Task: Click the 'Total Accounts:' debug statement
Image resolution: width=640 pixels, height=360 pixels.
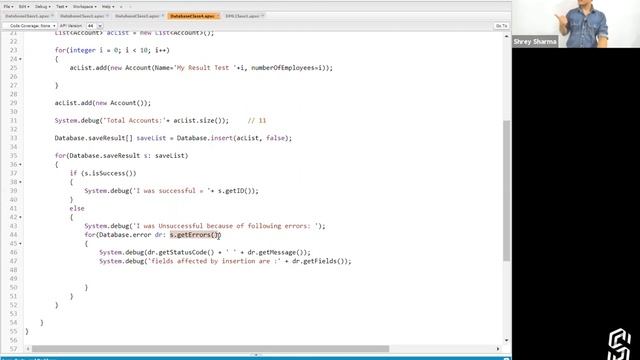Action: (x=142, y=121)
